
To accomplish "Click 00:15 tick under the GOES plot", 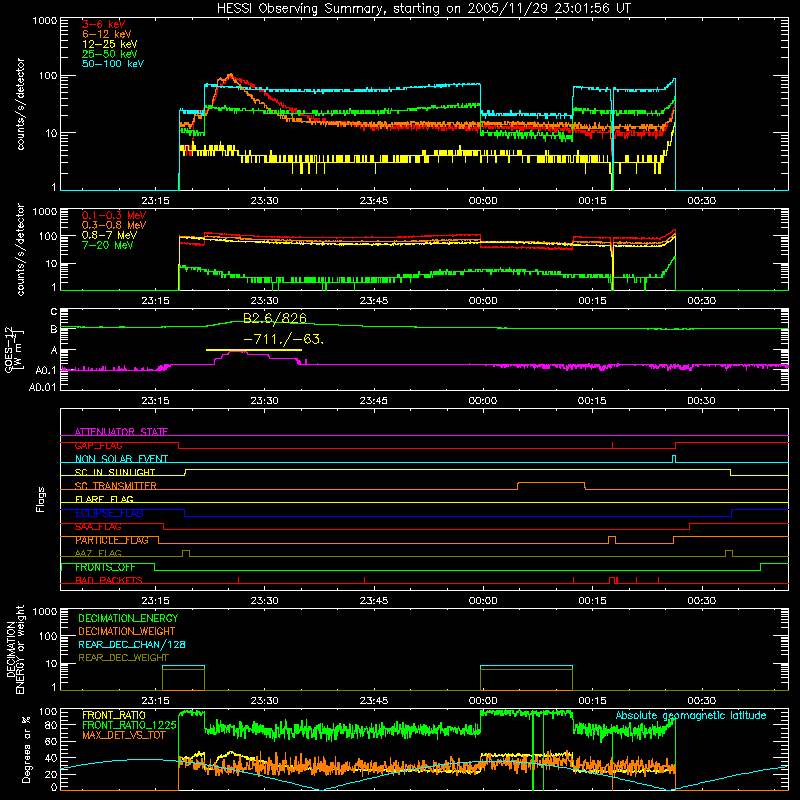I will 592,401.
